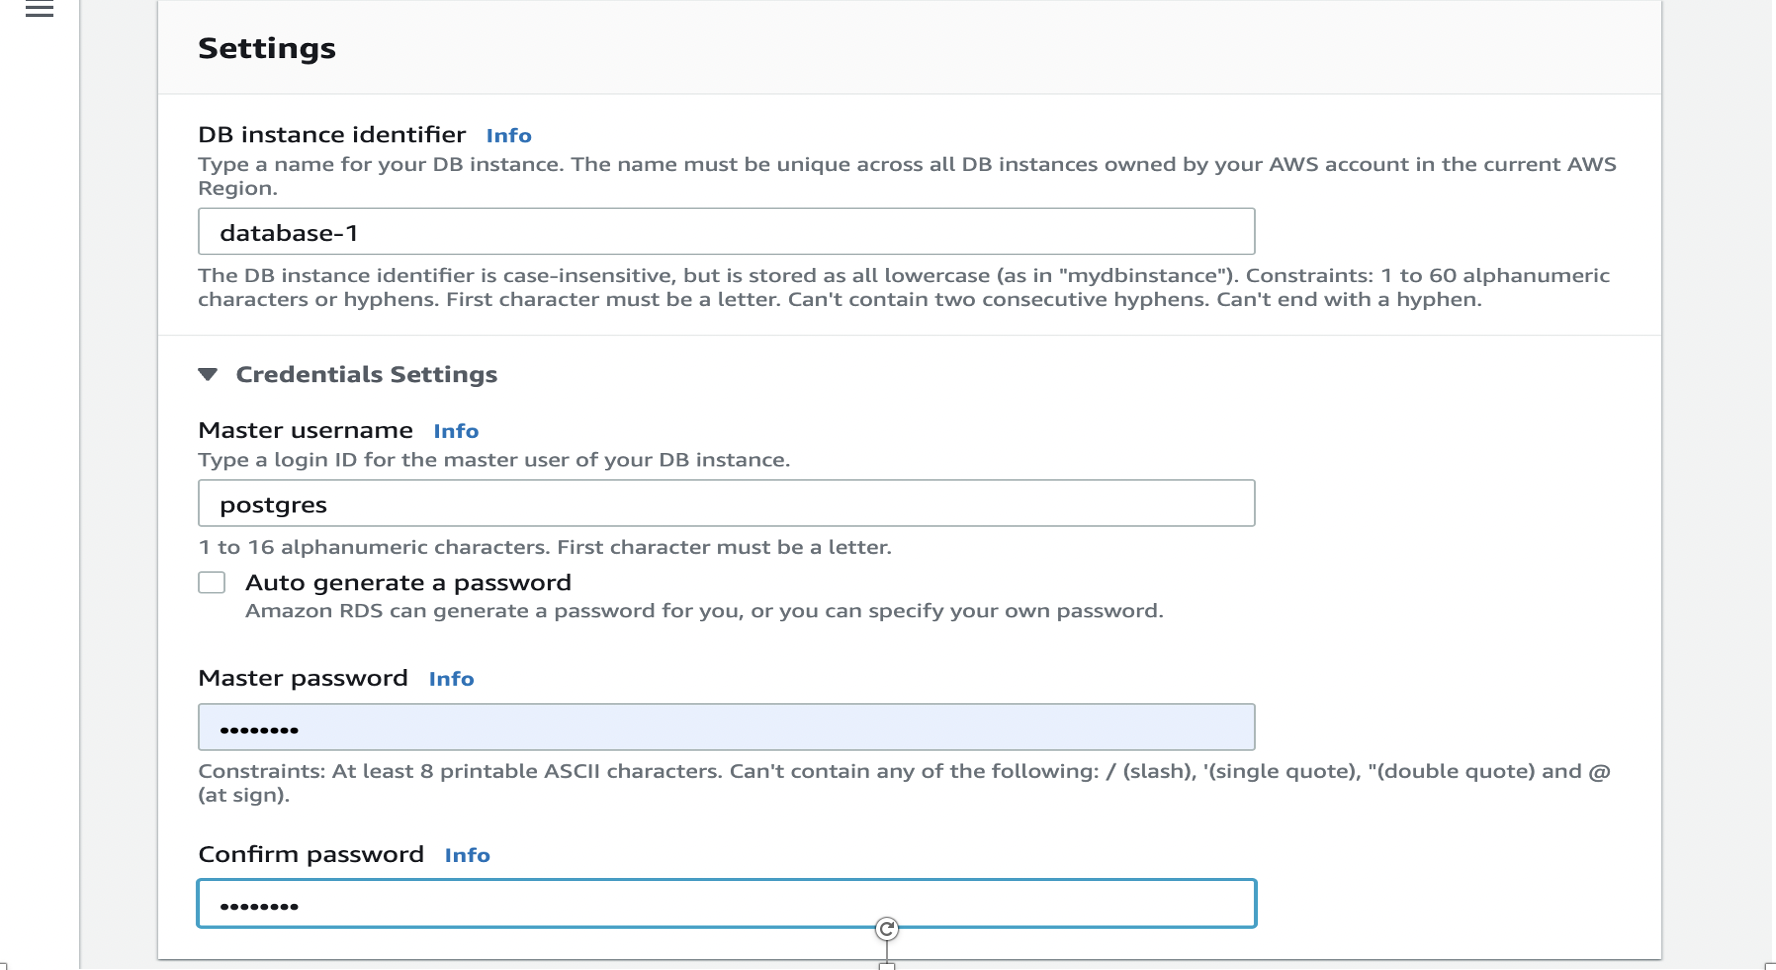Image resolution: width=1776 pixels, height=970 pixels.
Task: Click the Credentials Settings heading text
Action: (x=366, y=374)
